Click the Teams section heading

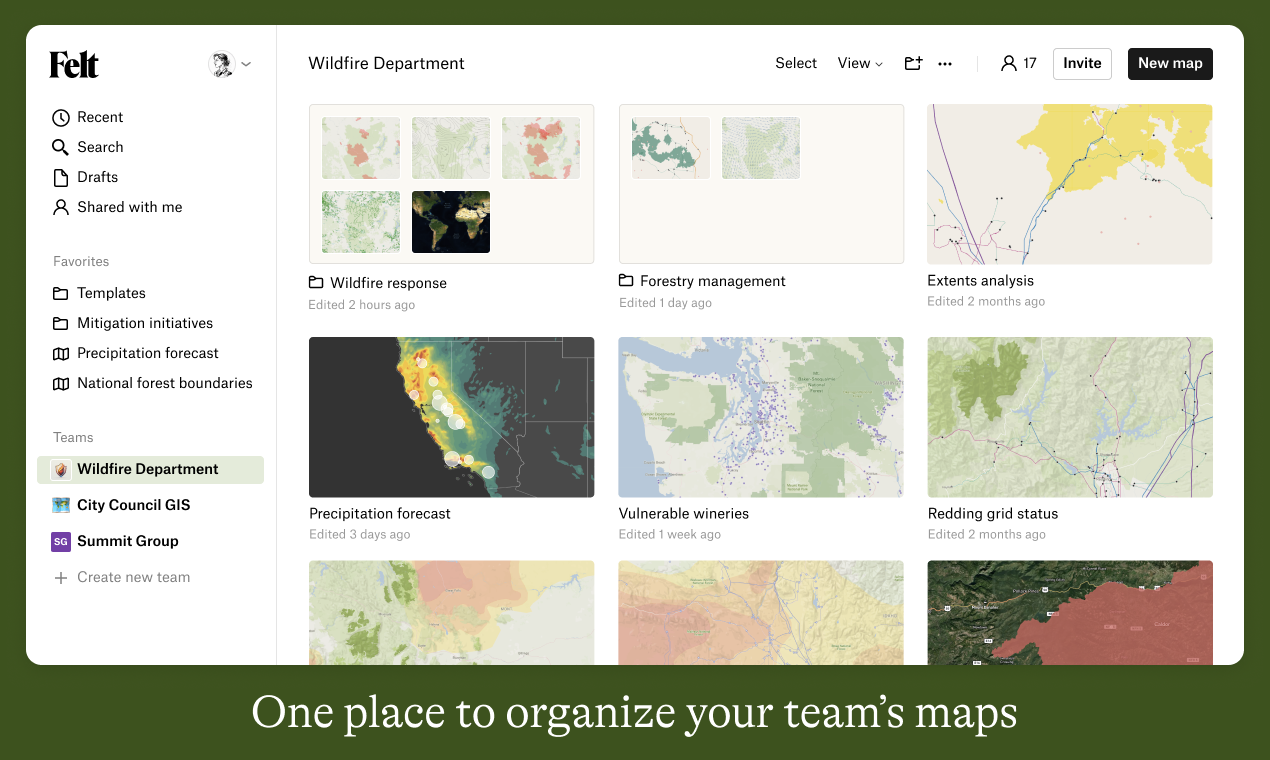pyautogui.click(x=73, y=438)
